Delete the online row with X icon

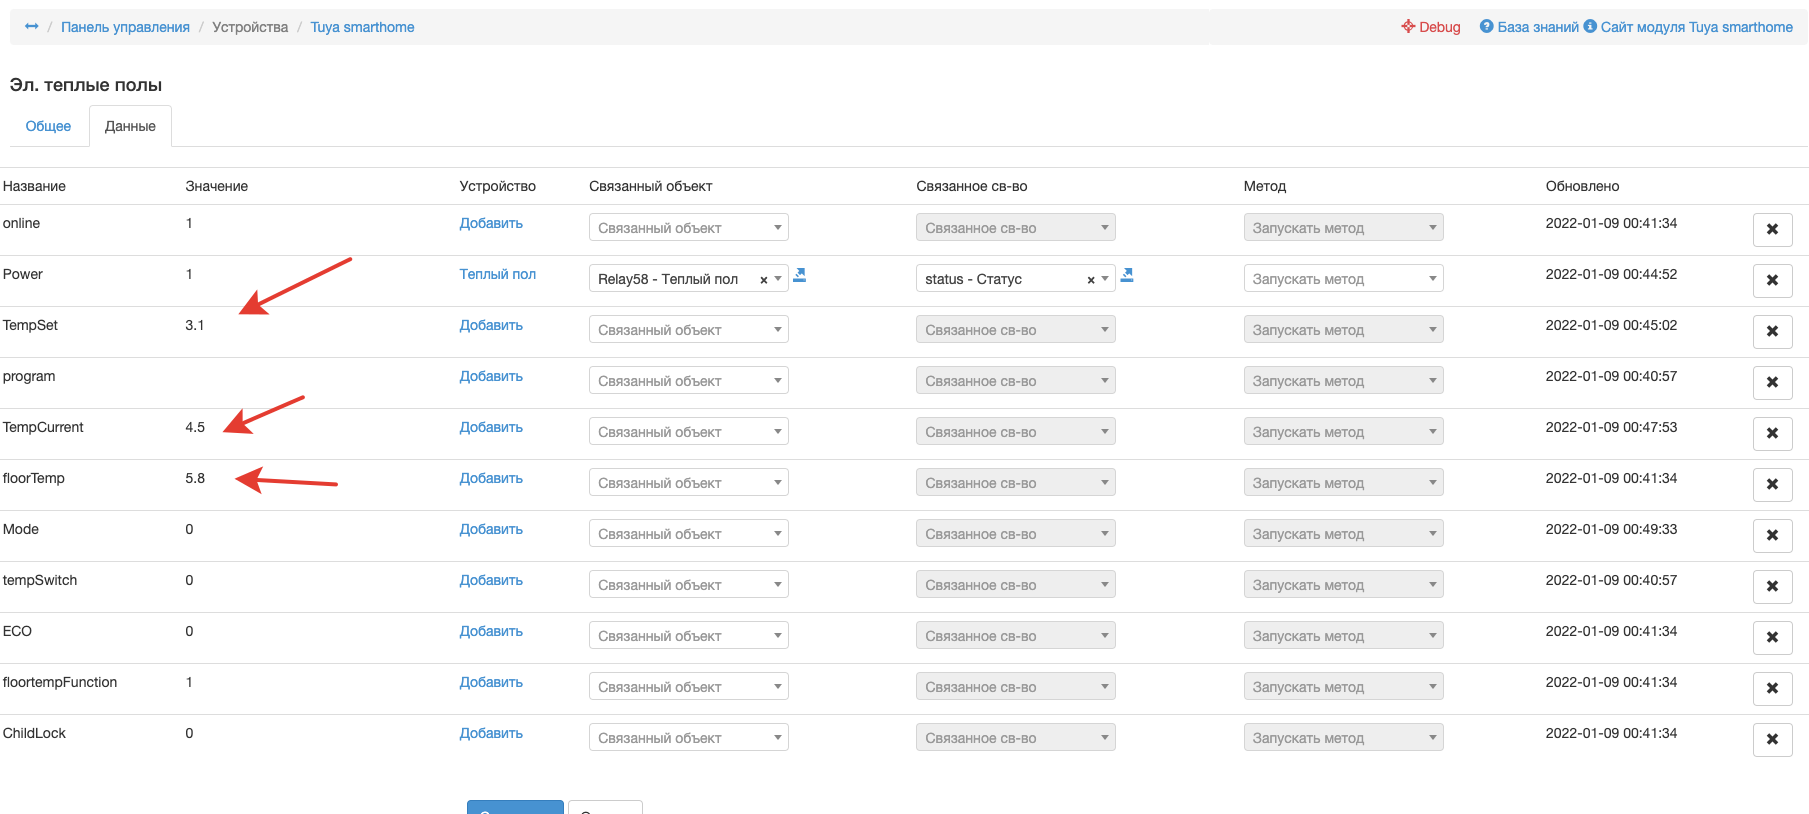(1772, 229)
